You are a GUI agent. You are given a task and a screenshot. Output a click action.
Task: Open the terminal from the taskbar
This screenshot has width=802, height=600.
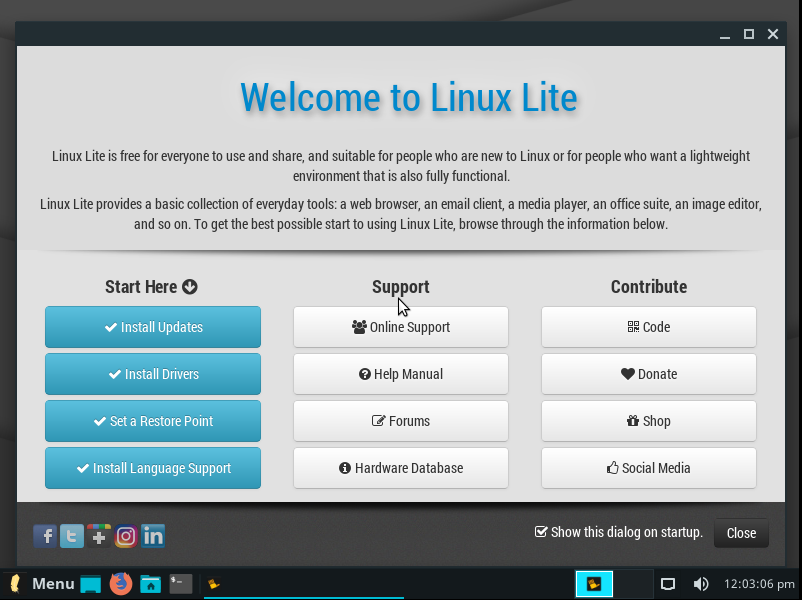point(181,584)
